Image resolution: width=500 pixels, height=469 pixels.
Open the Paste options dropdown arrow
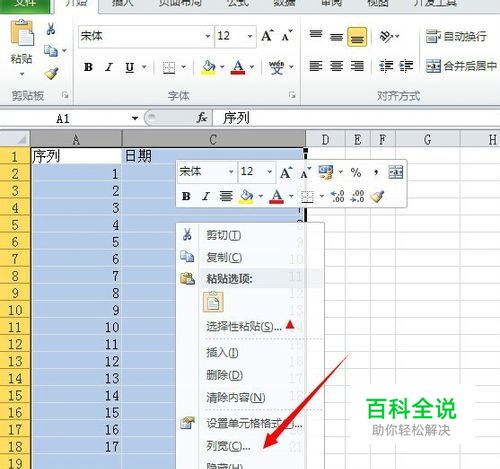(x=22, y=74)
